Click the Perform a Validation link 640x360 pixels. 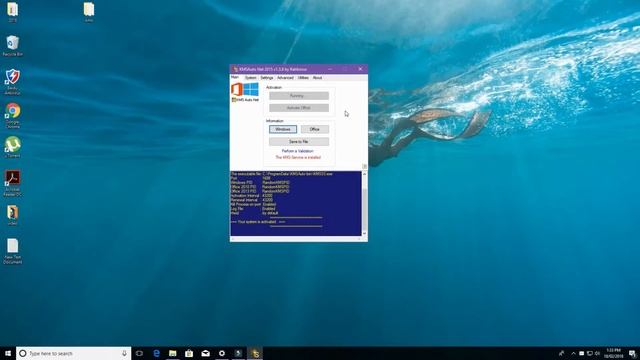pos(298,151)
